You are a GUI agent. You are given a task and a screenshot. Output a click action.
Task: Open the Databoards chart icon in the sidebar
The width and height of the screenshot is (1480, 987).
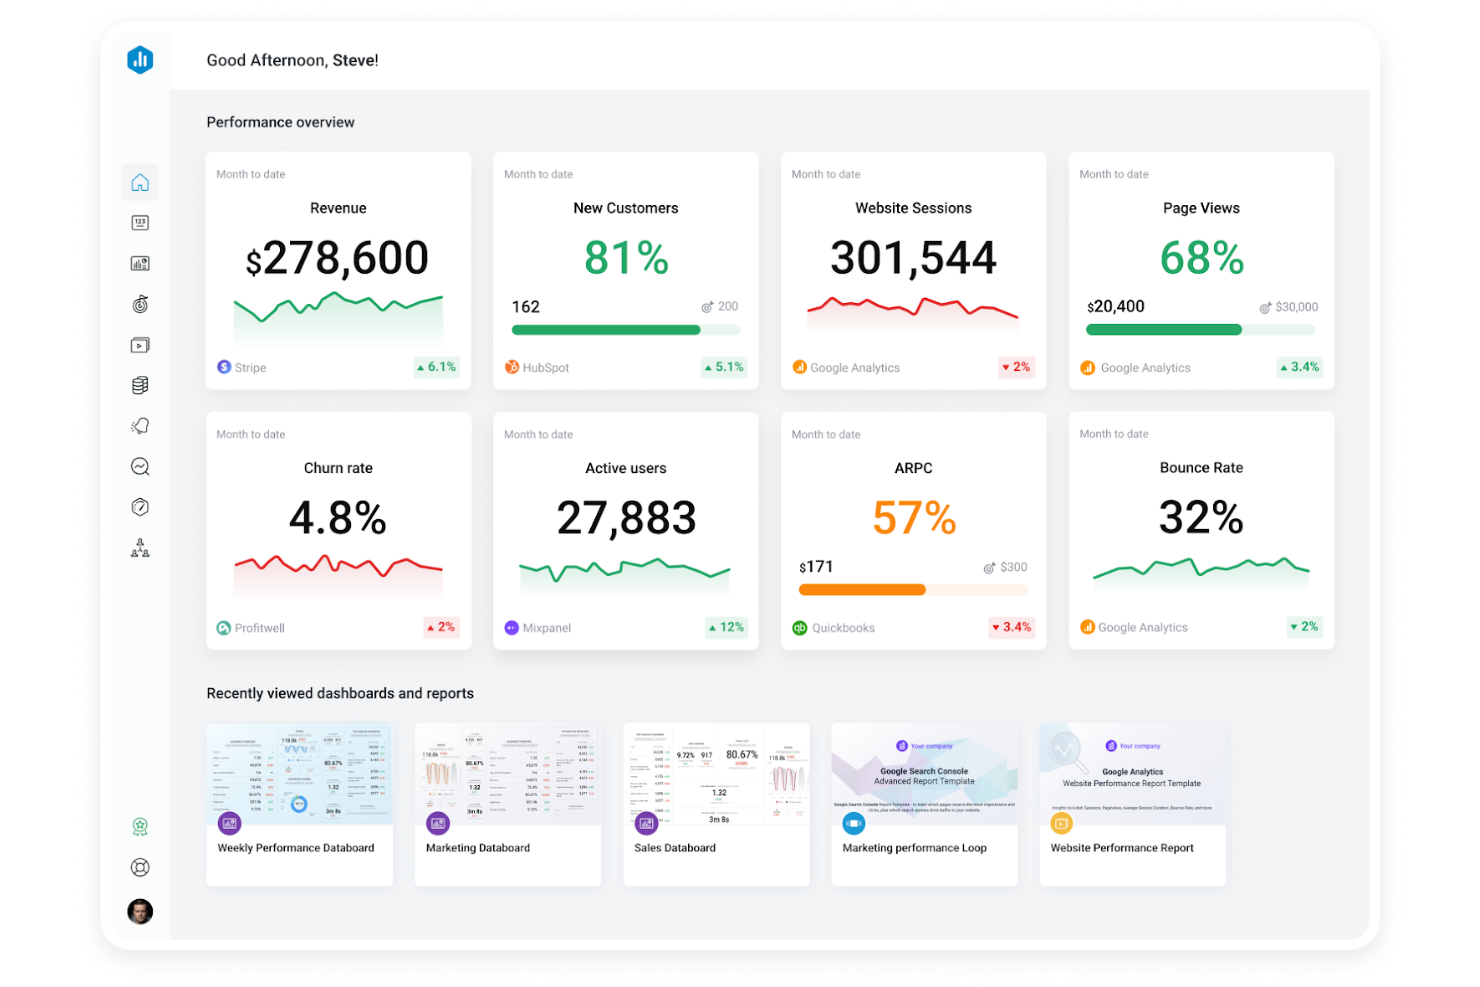(x=140, y=263)
